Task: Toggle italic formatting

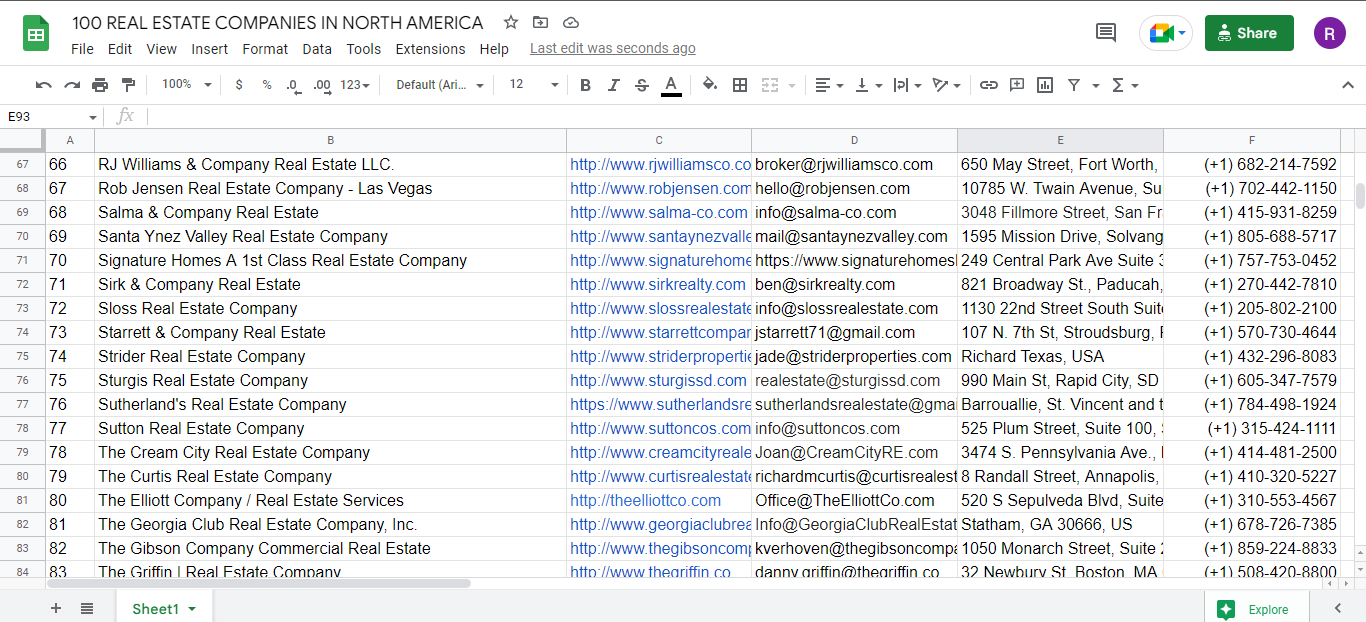Action: click(614, 85)
